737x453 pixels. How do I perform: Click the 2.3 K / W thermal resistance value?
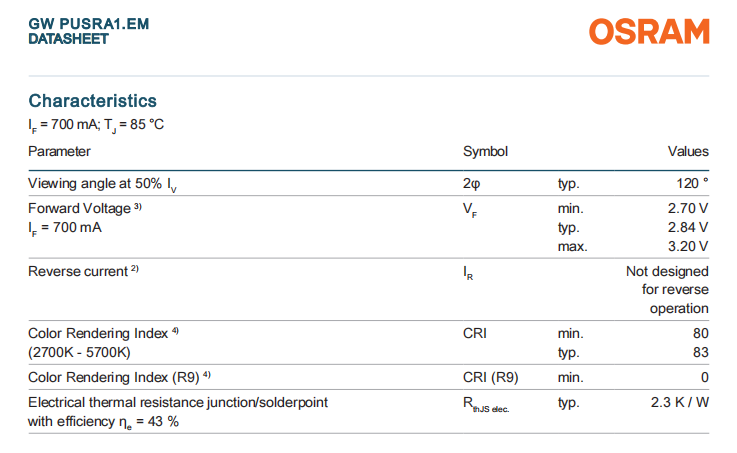click(x=677, y=401)
